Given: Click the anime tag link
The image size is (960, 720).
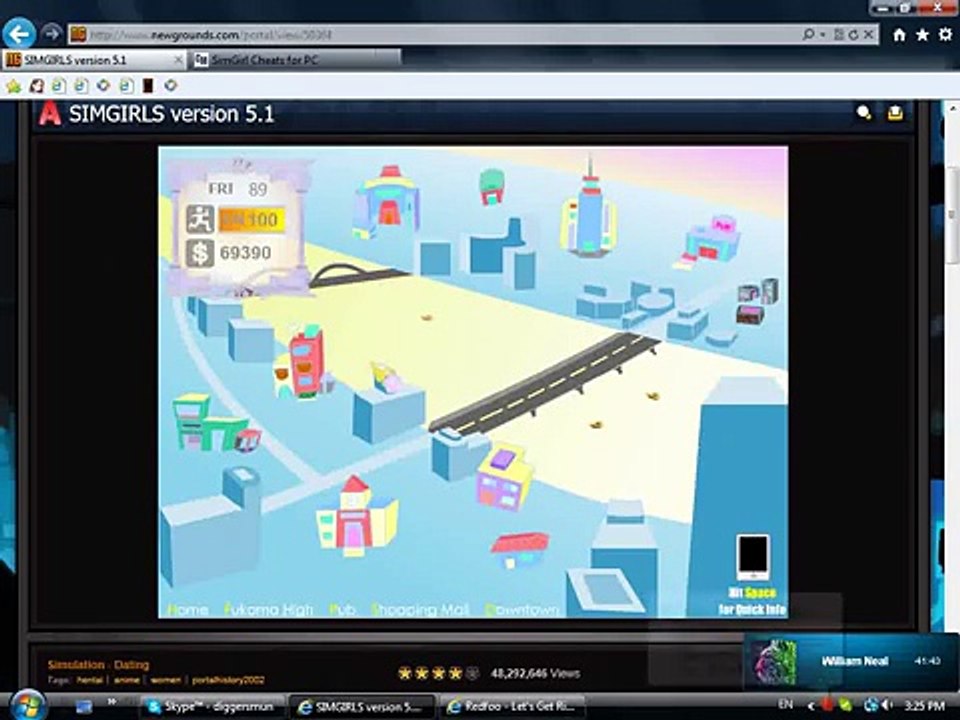Looking at the screenshot, I should pyautogui.click(x=127, y=680).
